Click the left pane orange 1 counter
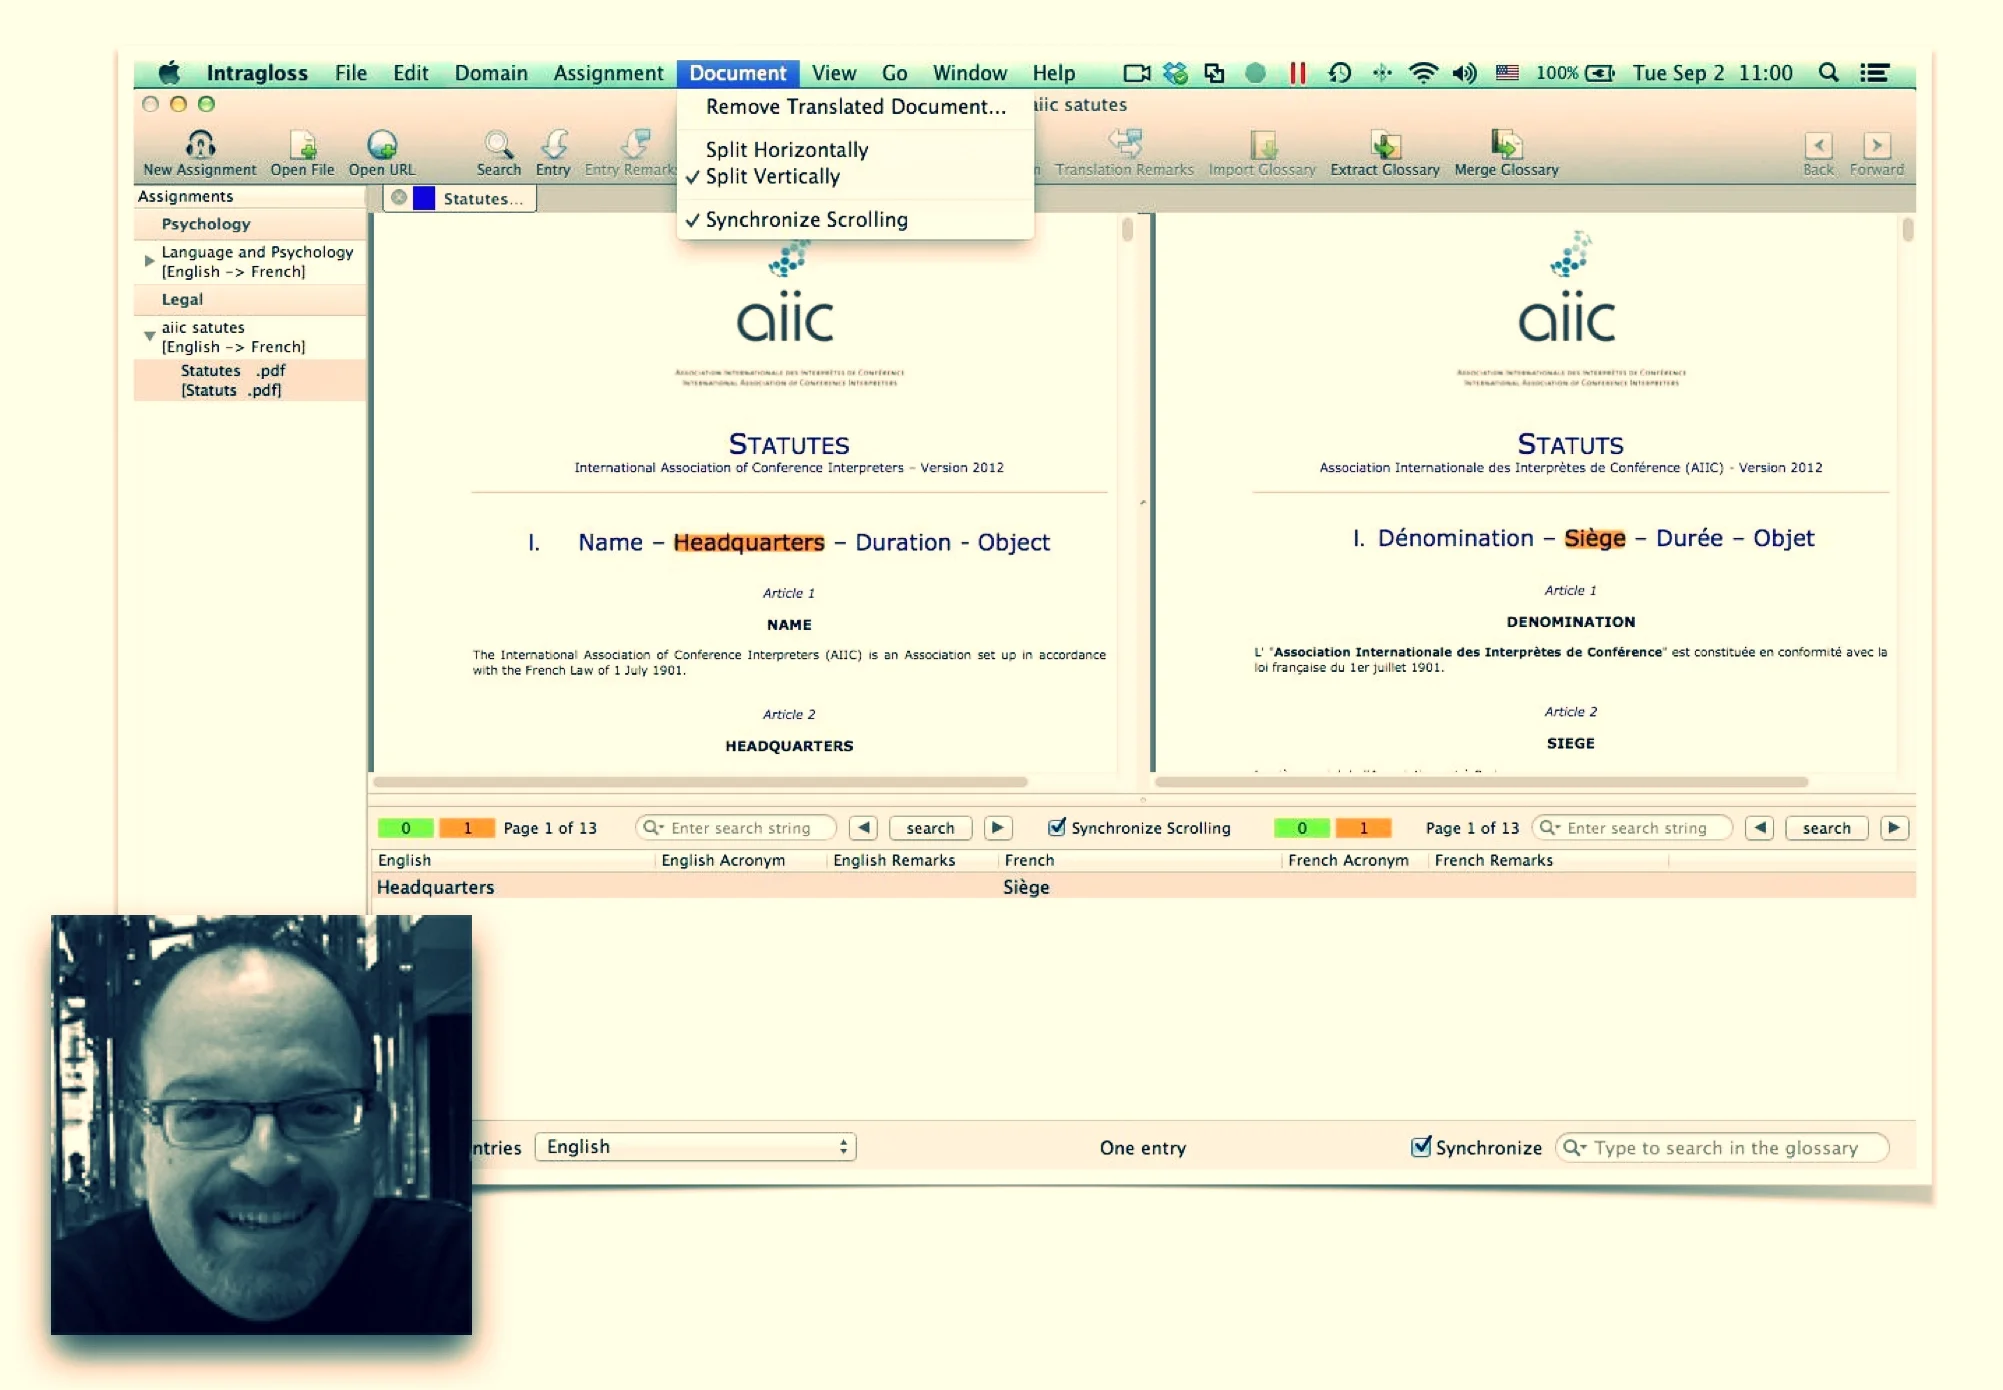 [467, 828]
